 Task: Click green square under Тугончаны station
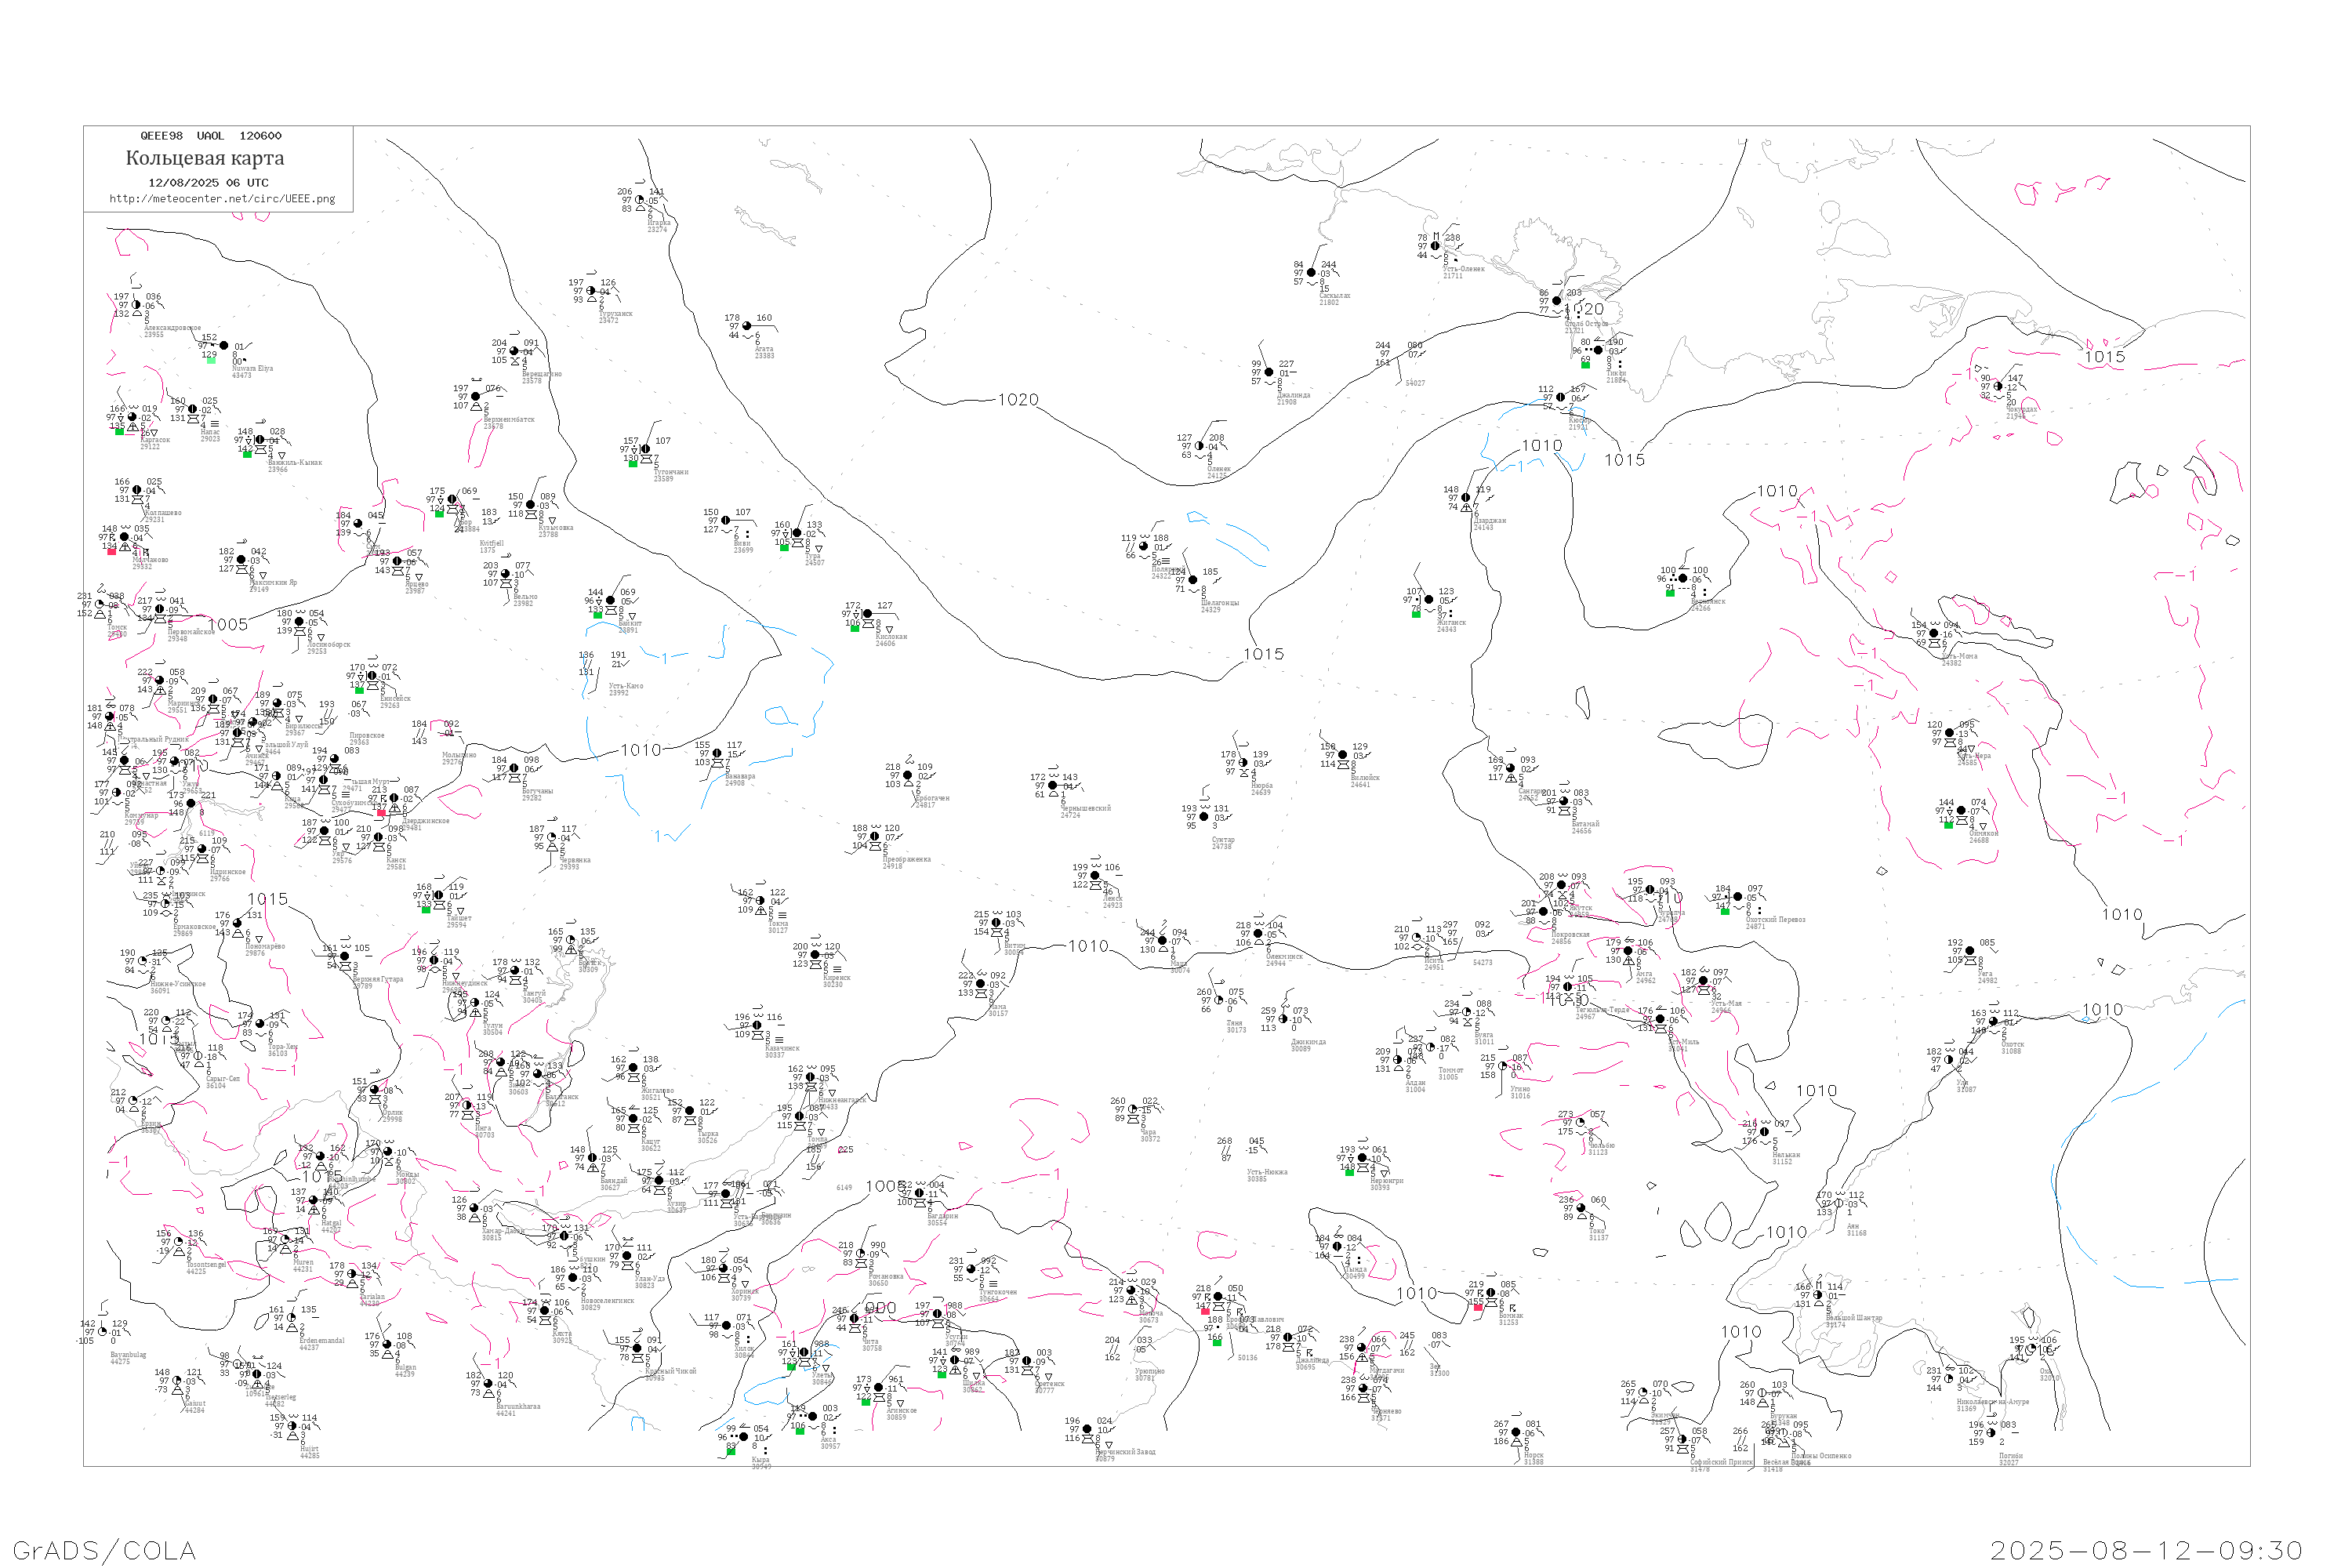pyautogui.click(x=632, y=463)
